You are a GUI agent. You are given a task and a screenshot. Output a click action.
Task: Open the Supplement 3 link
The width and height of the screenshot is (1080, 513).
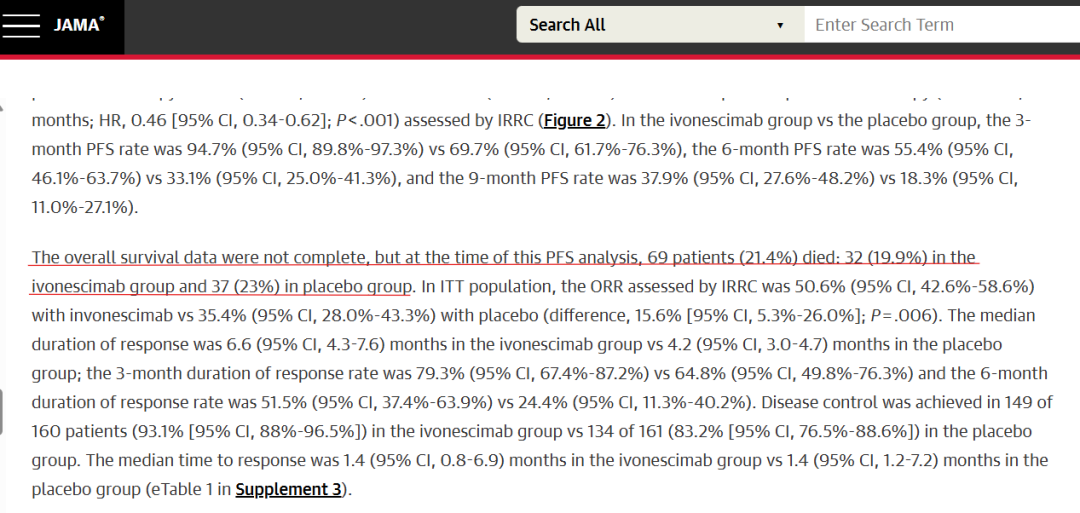289,490
